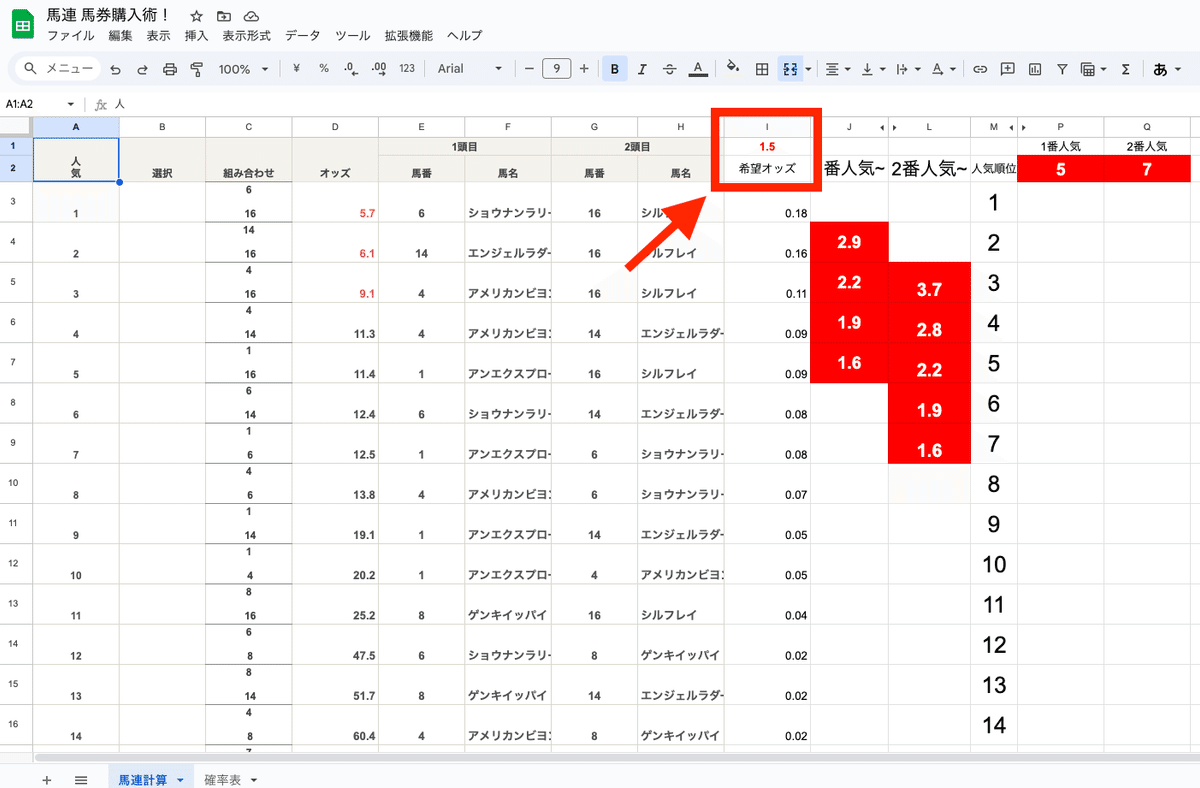Open the 挿入 menu
1200x788 pixels.
(x=197, y=36)
